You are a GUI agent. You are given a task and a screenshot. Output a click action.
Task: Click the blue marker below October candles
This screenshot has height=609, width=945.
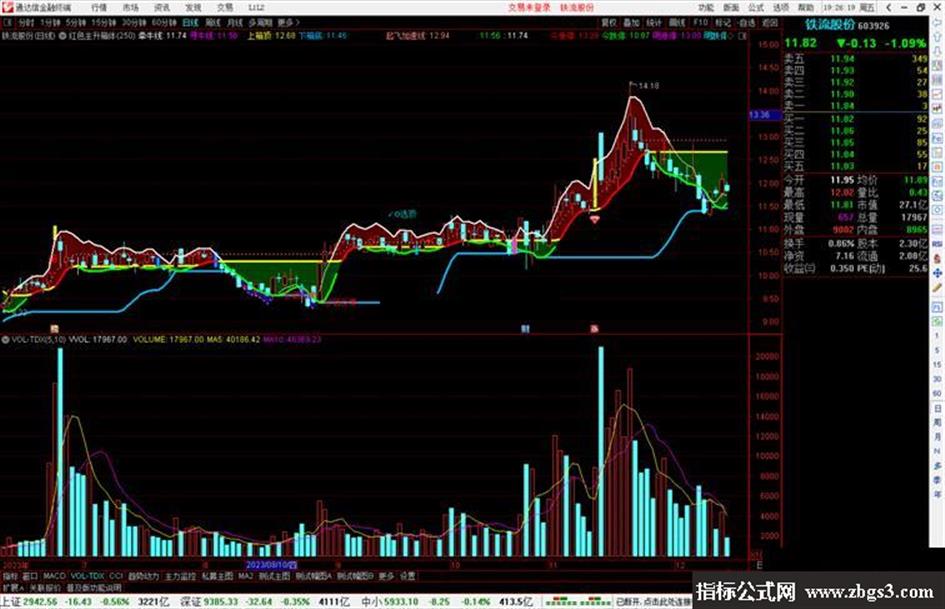click(x=525, y=329)
